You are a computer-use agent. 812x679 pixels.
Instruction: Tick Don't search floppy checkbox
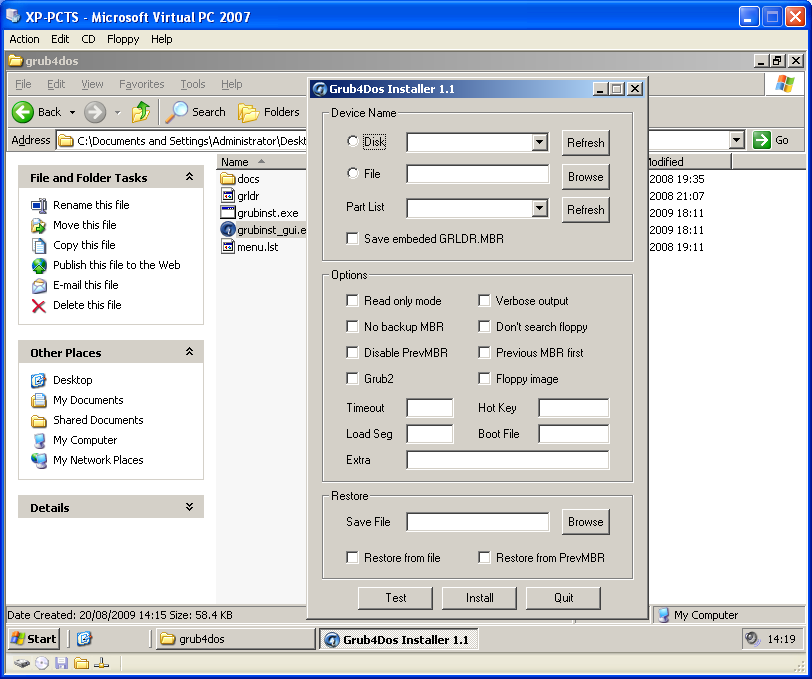click(484, 326)
